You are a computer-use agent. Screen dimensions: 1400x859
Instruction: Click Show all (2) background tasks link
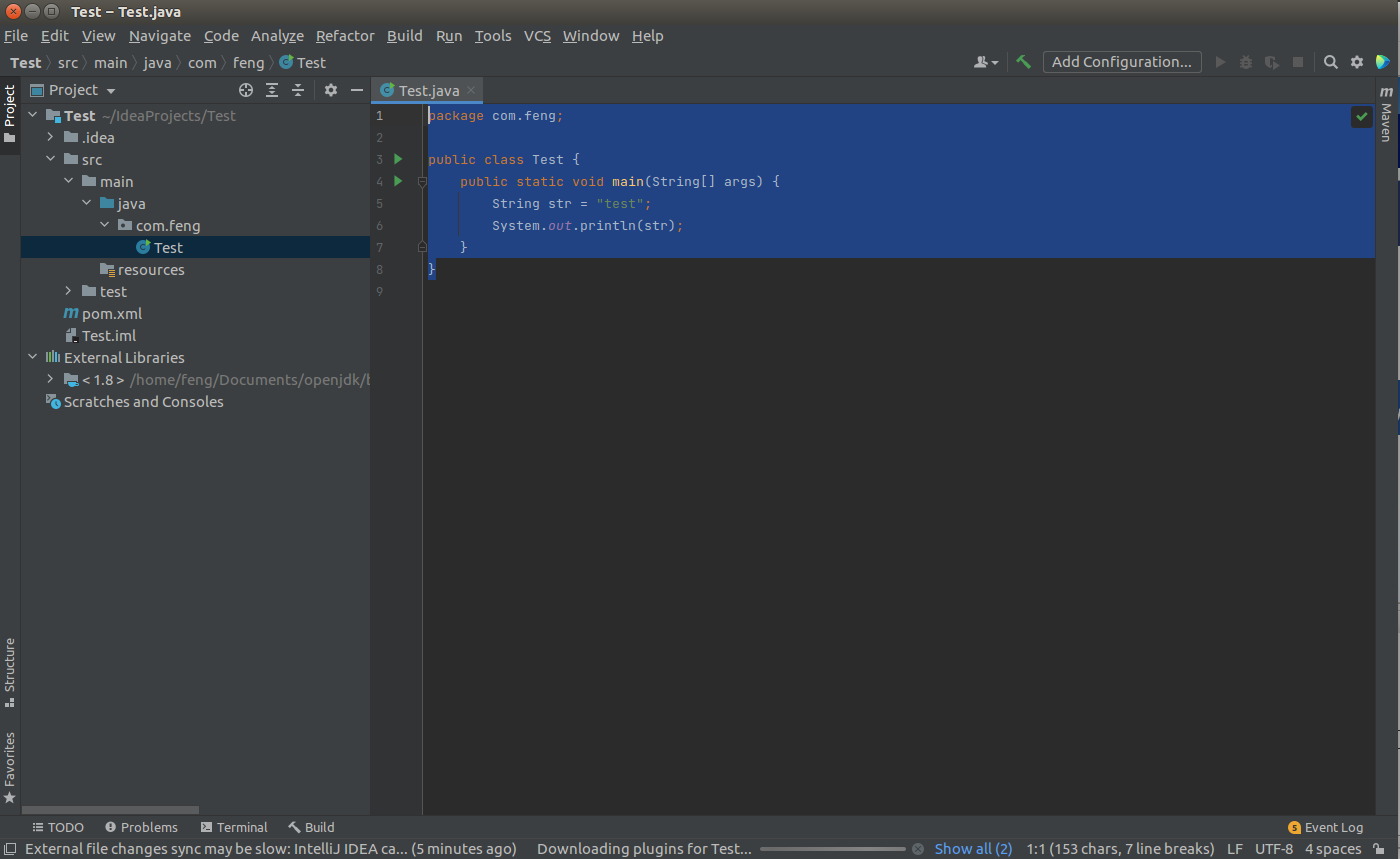pos(973,849)
